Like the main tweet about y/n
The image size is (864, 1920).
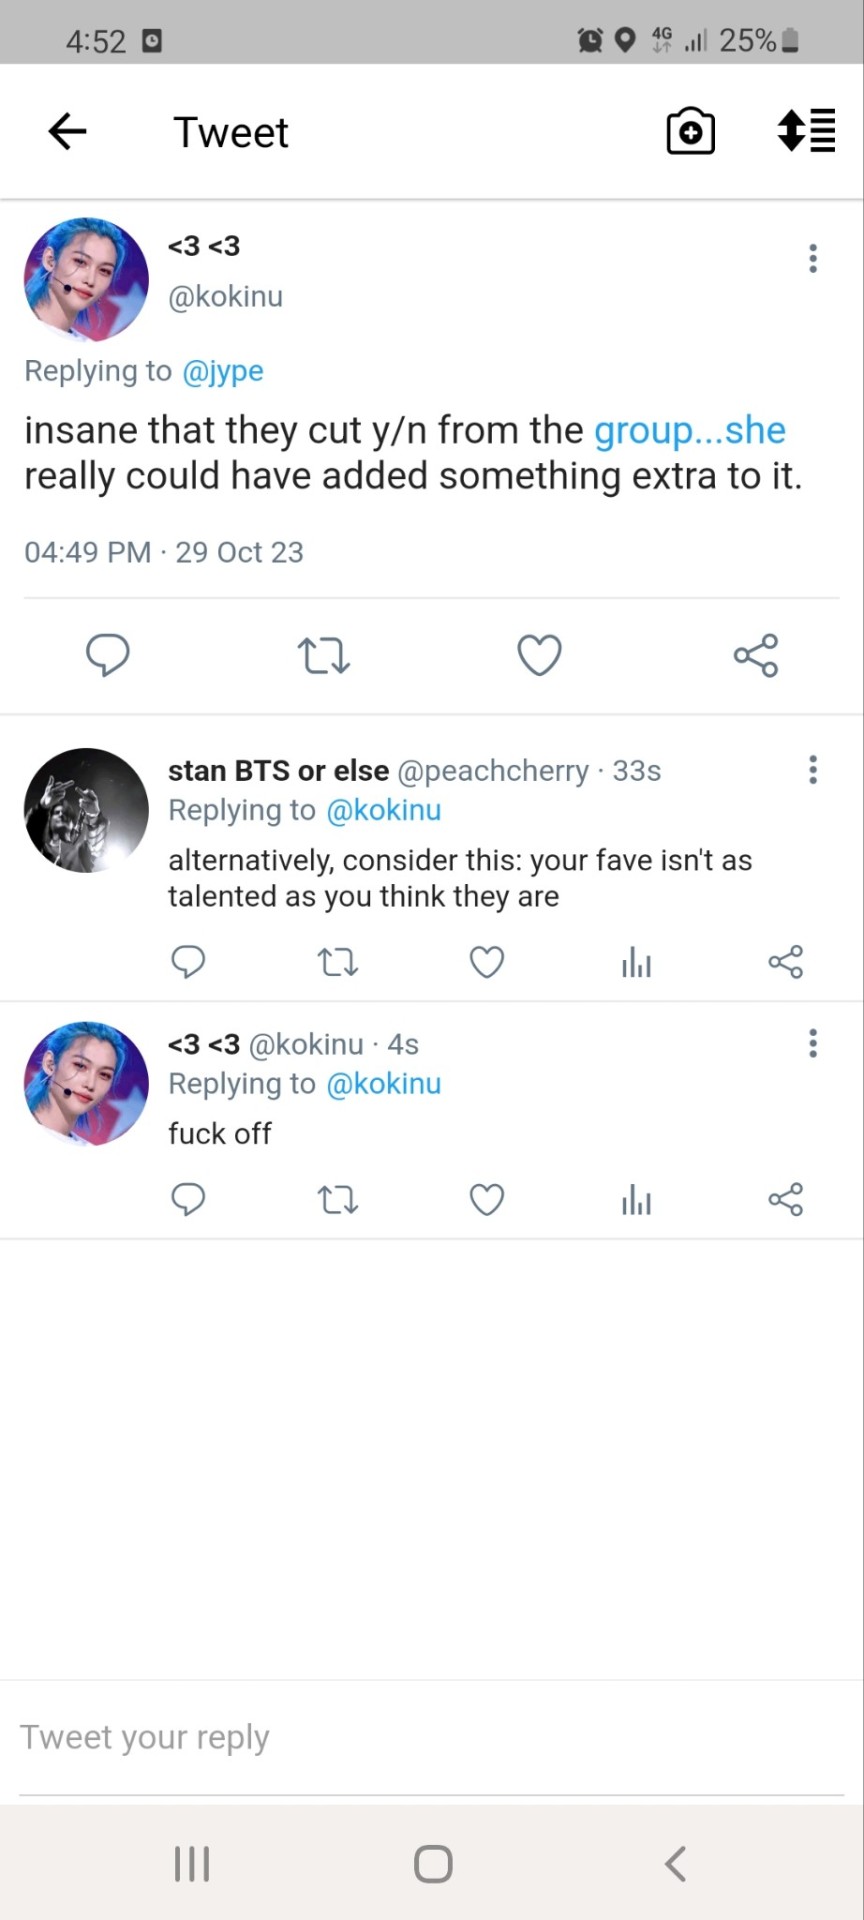pyautogui.click(x=539, y=655)
